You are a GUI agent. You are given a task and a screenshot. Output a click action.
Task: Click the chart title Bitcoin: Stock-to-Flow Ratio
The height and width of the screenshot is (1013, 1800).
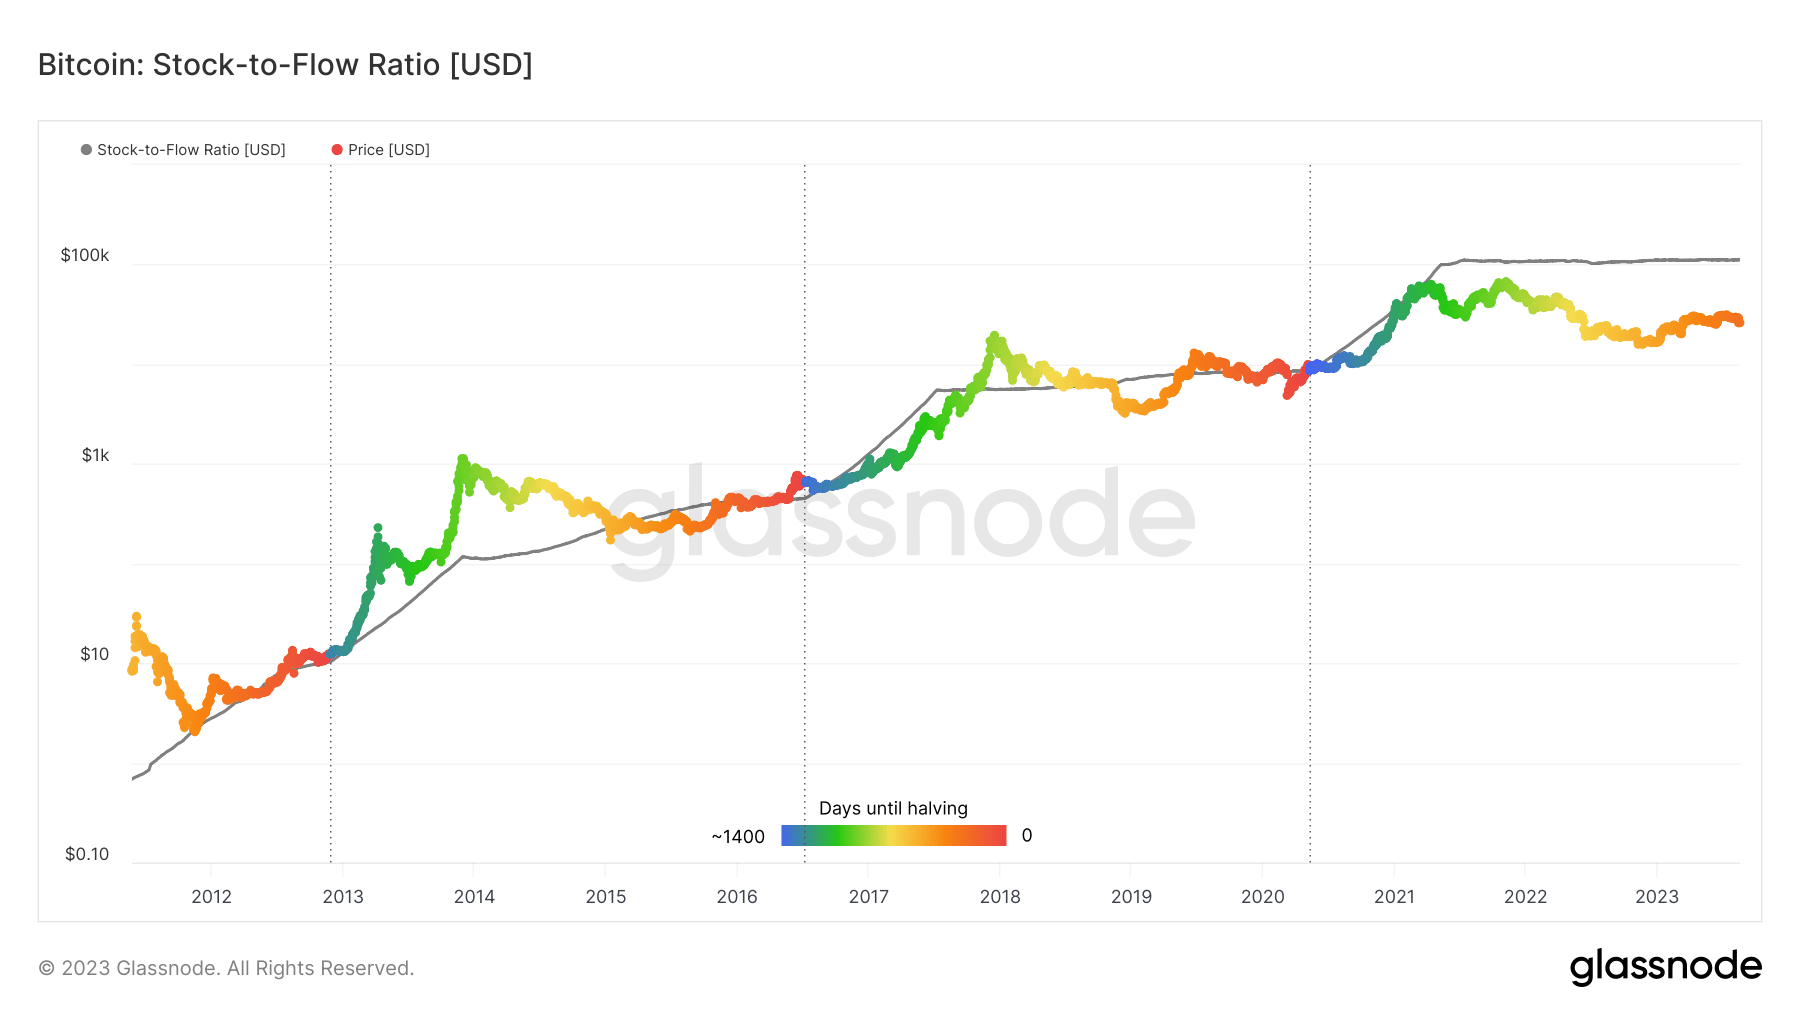(285, 64)
